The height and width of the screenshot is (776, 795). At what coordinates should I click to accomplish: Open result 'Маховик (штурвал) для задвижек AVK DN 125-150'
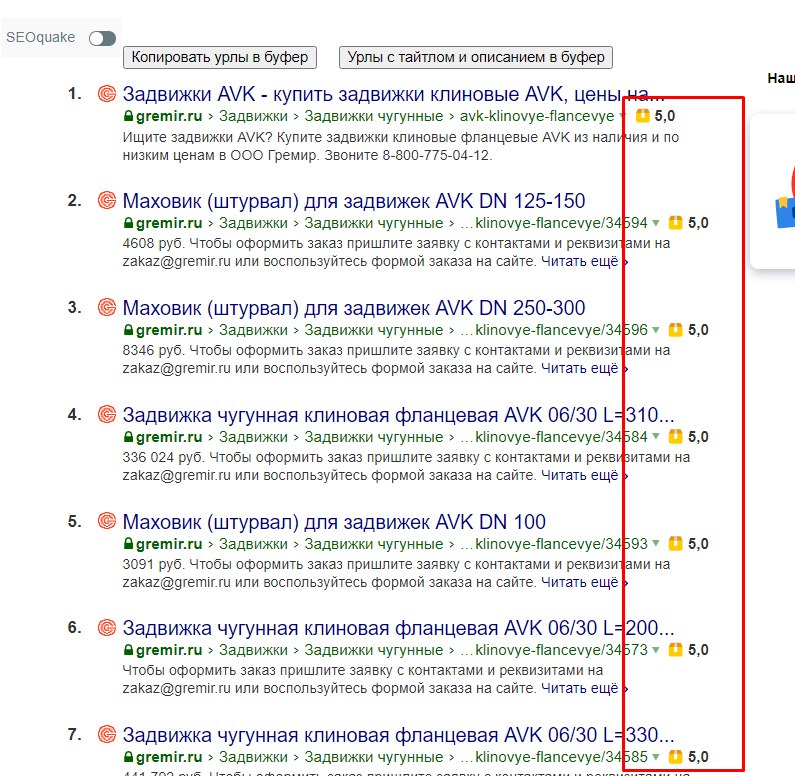point(354,201)
